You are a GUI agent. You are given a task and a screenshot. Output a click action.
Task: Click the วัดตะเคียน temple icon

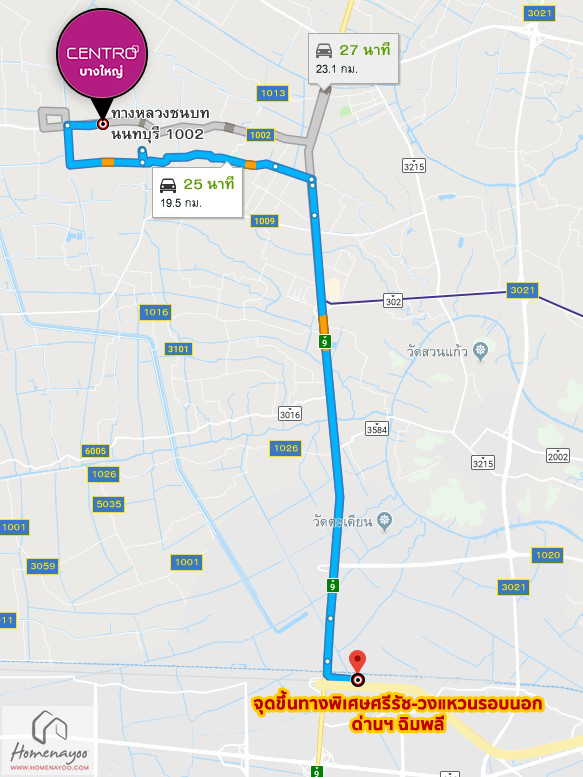(384, 521)
